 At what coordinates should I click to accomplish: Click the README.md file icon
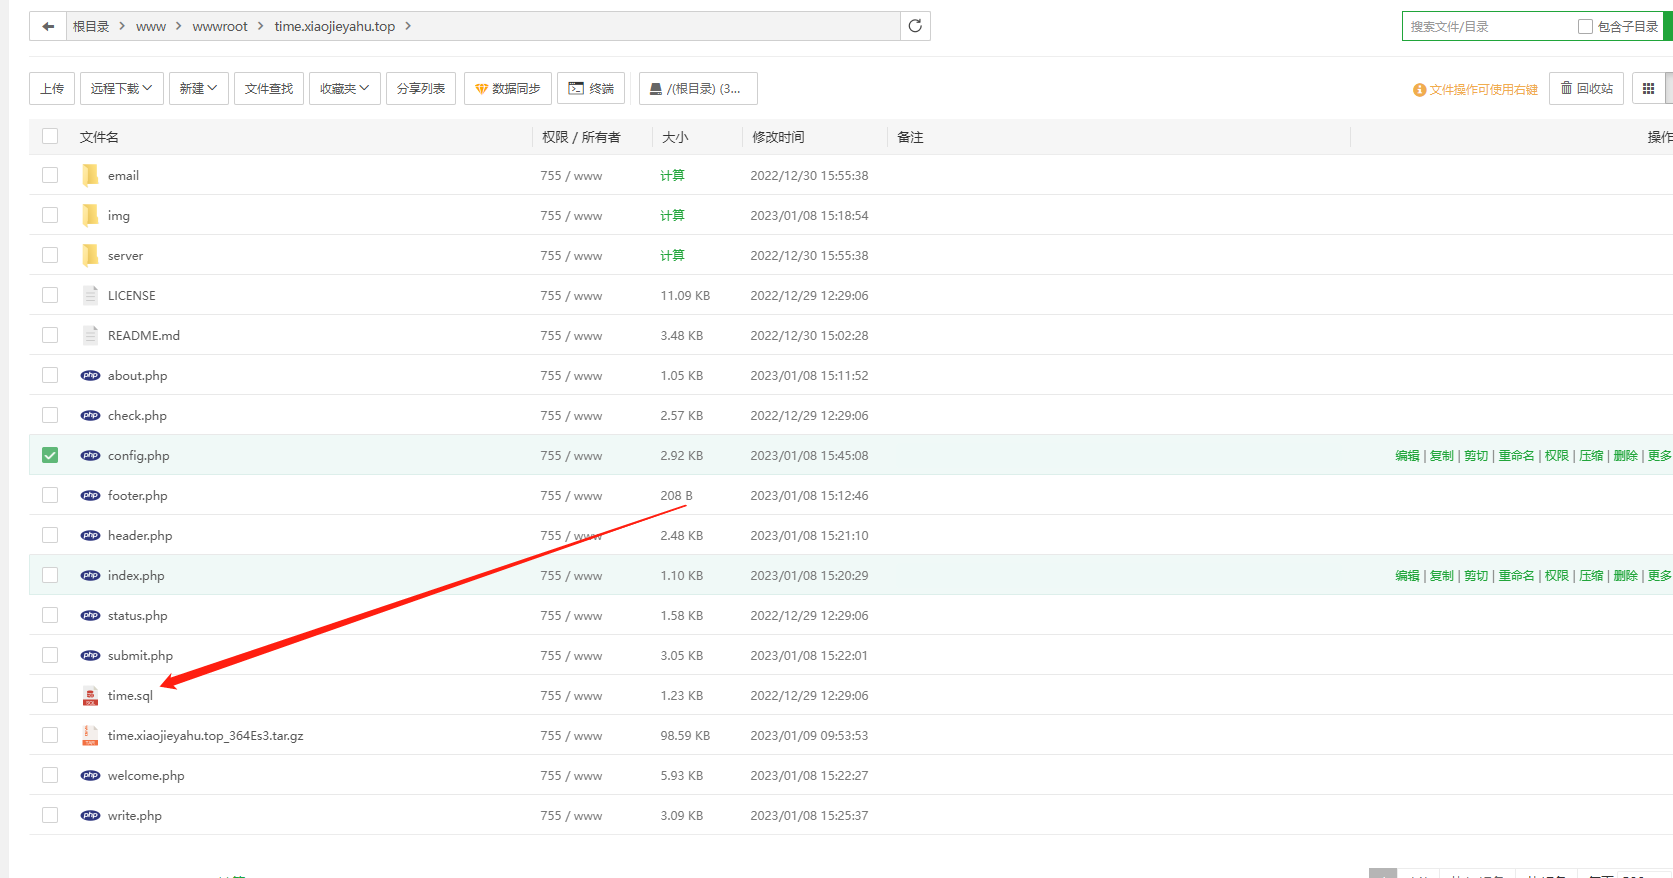[90, 335]
